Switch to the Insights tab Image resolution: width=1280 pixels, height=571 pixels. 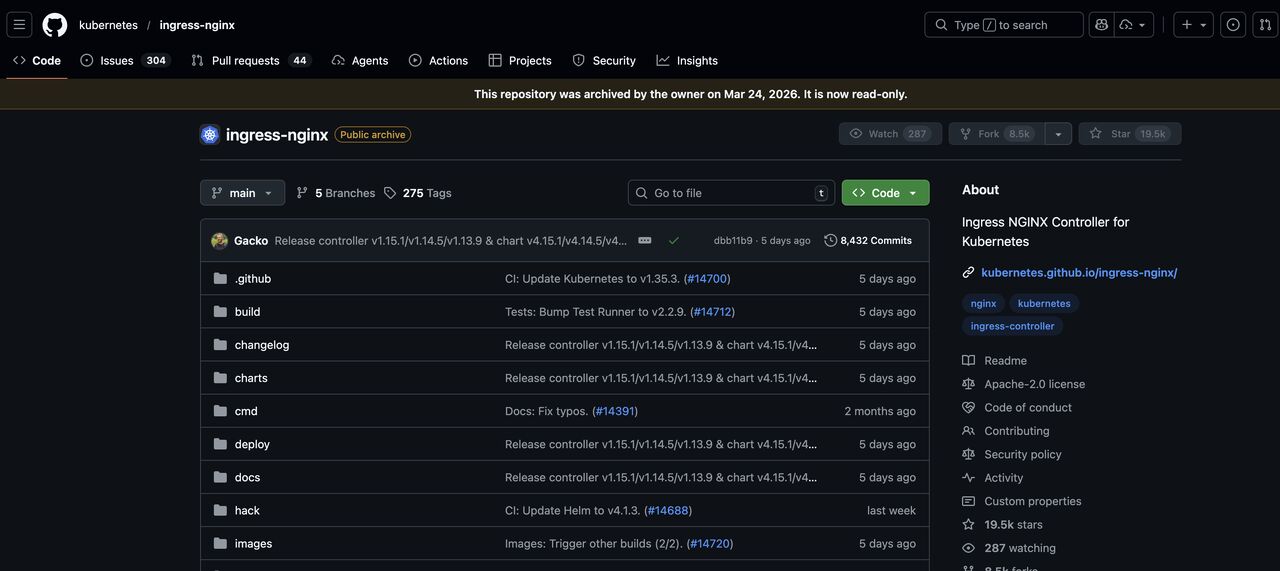click(x=687, y=61)
